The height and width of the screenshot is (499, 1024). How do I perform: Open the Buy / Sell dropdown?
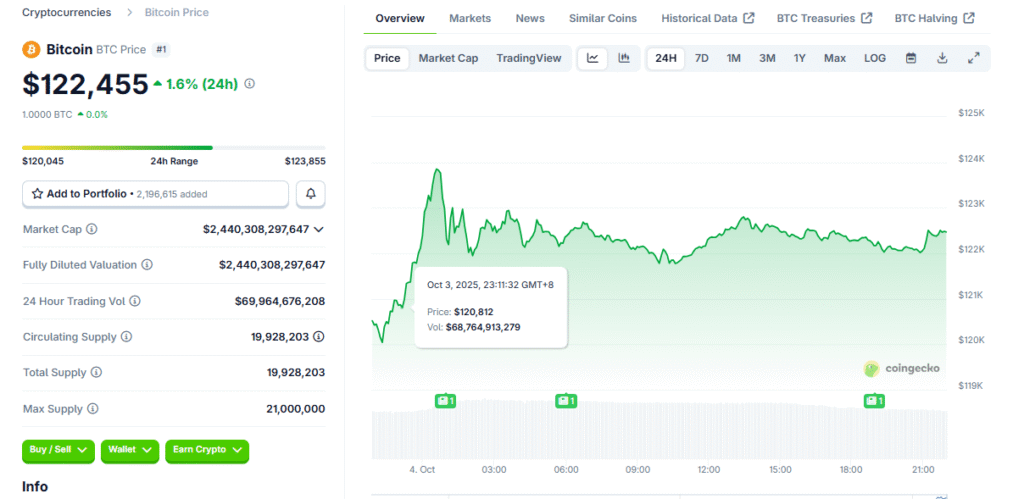[58, 450]
